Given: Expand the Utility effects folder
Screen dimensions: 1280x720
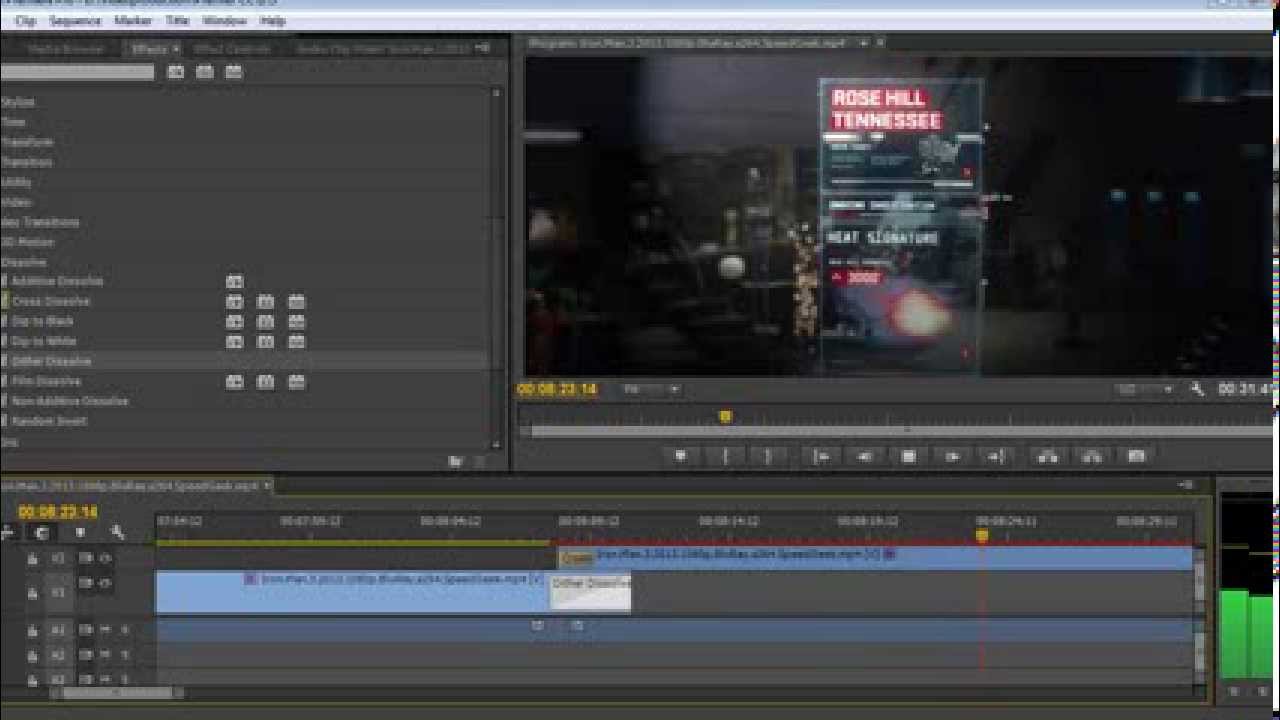Looking at the screenshot, I should (16, 182).
